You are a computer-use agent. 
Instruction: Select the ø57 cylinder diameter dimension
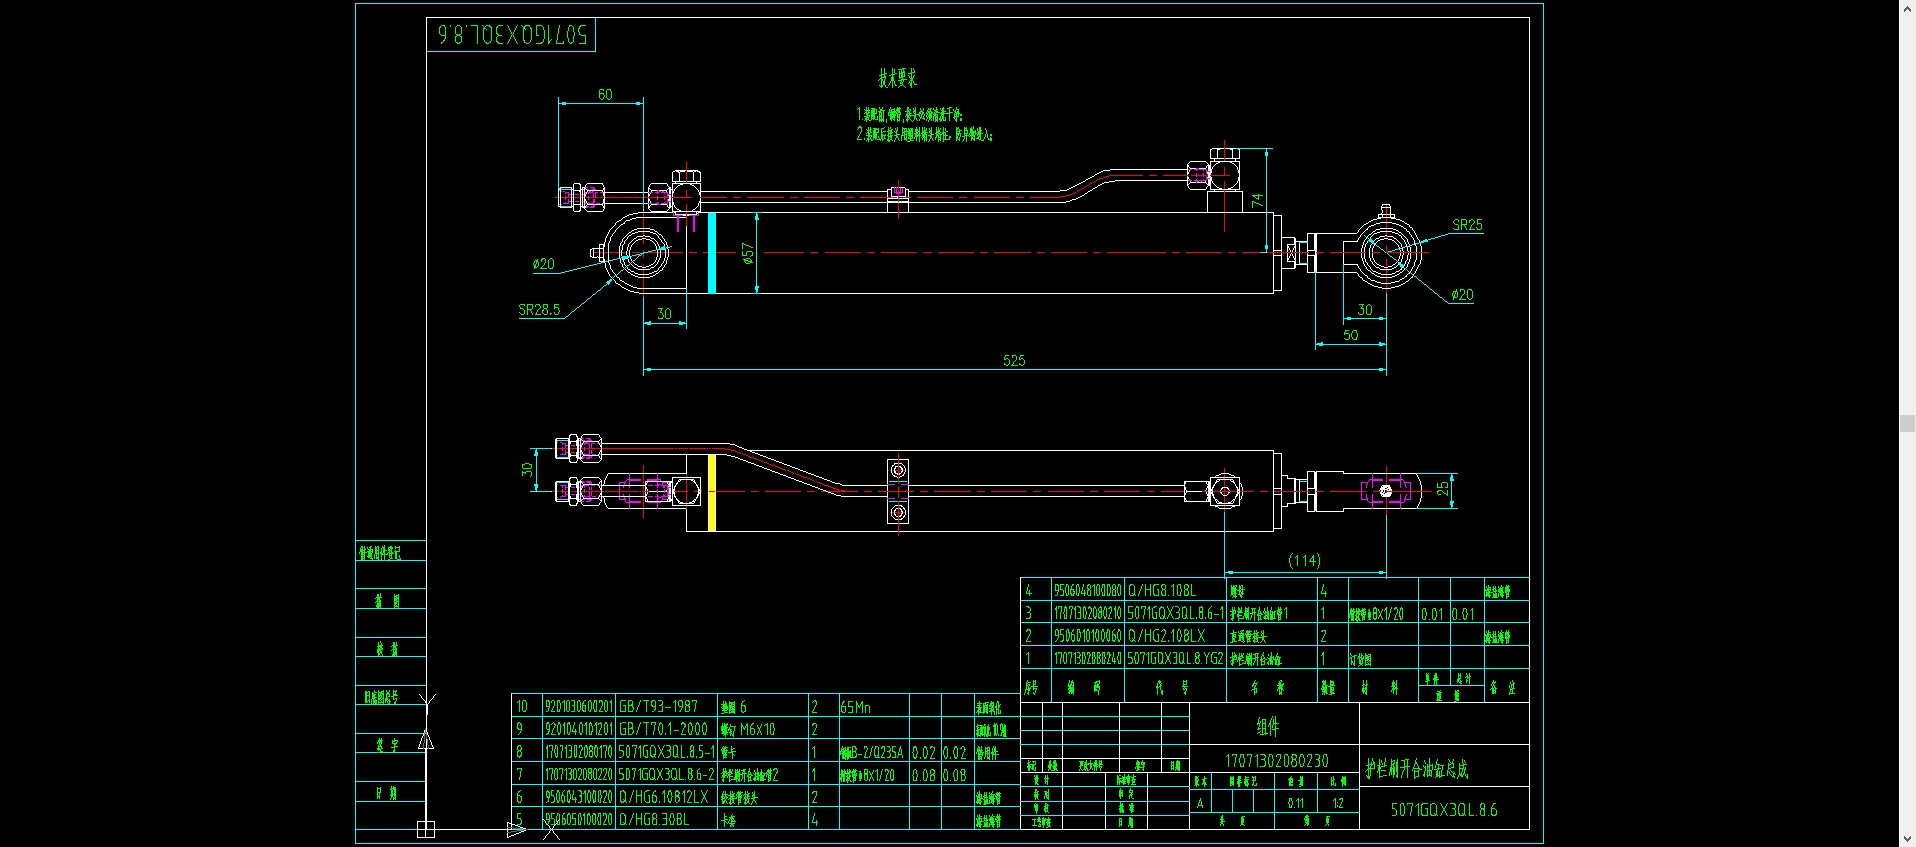click(x=747, y=253)
